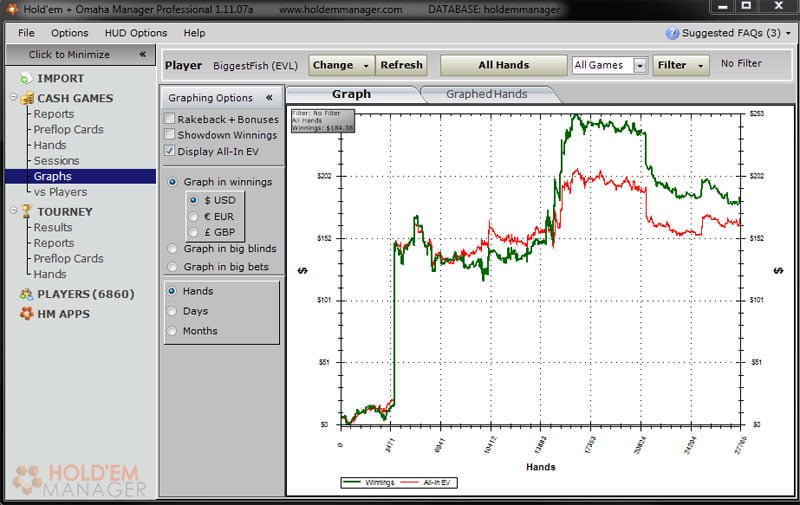Collapse the CASH GAMES tree node
The height and width of the screenshot is (505, 800).
[14, 97]
